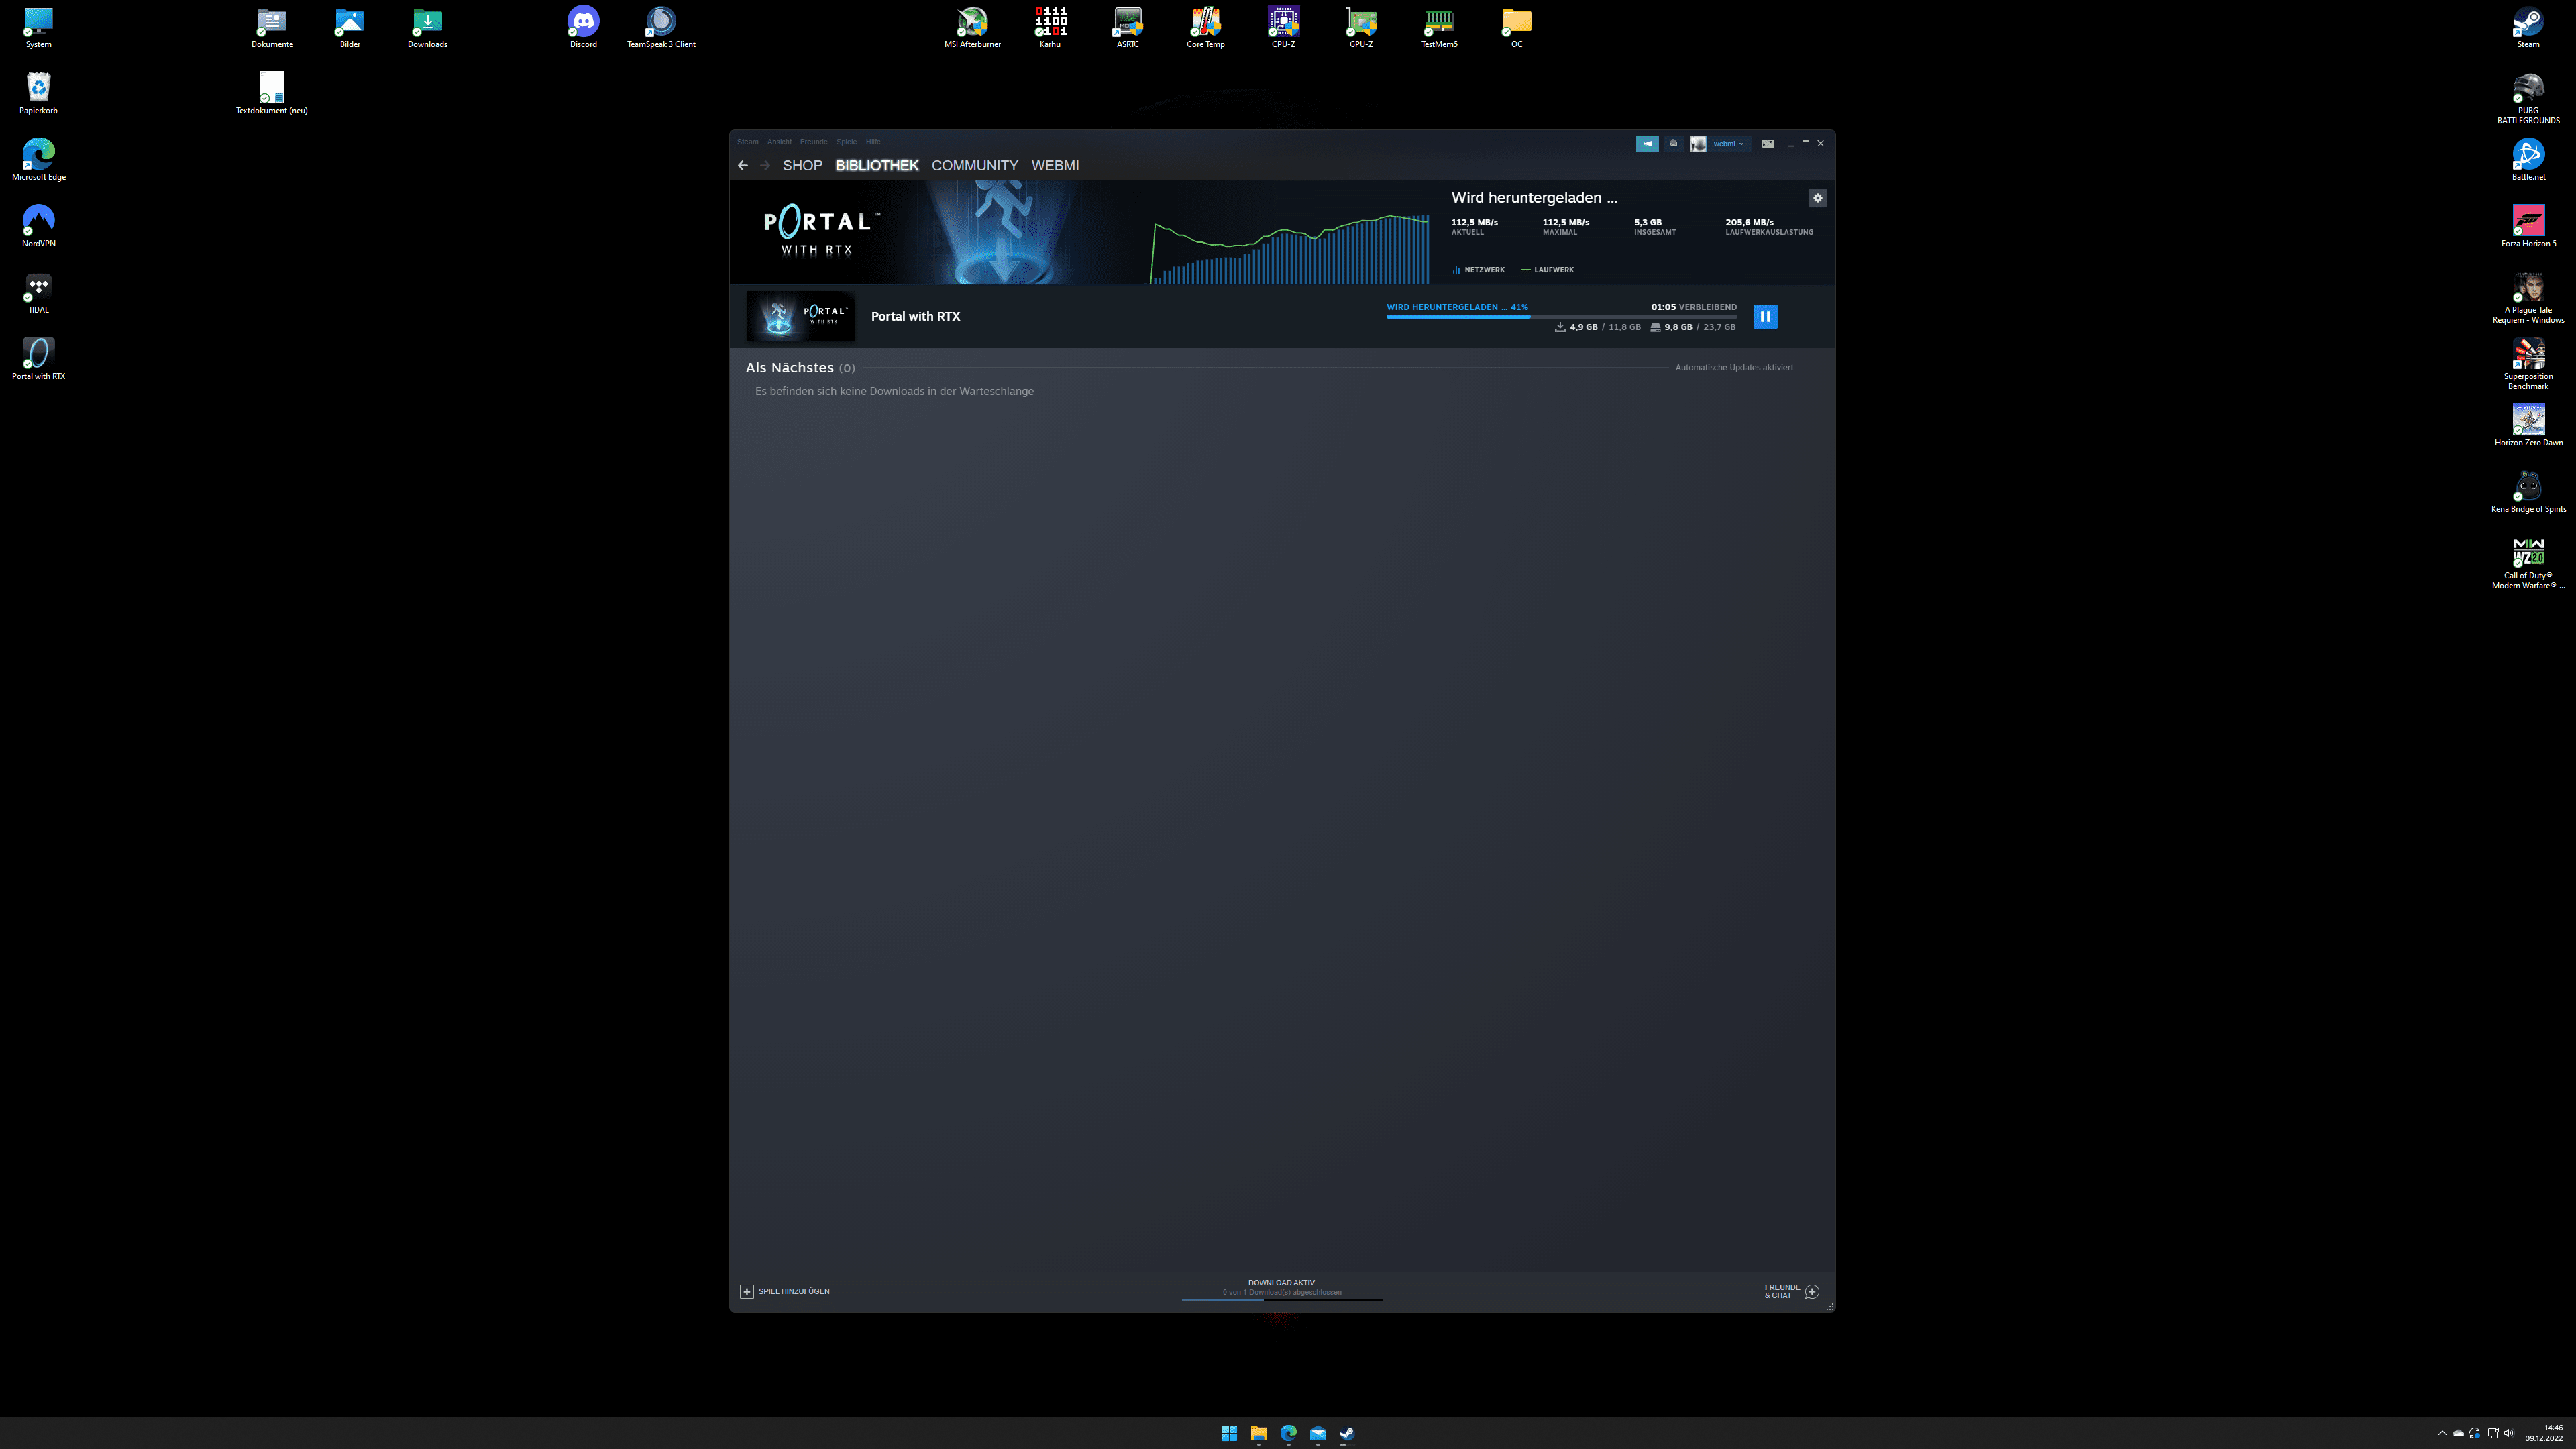The height and width of the screenshot is (1449, 2576).
Task: Open Call of Duty Modern Warfare icon
Action: [x=2528, y=563]
